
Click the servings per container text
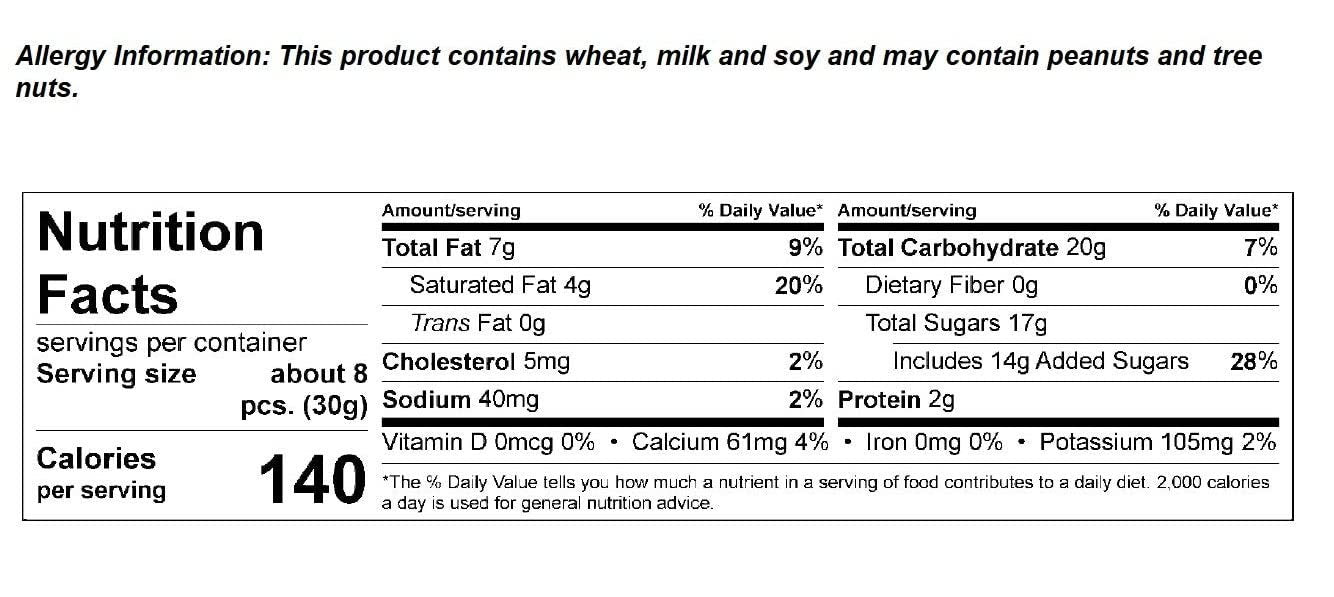pos(171,343)
